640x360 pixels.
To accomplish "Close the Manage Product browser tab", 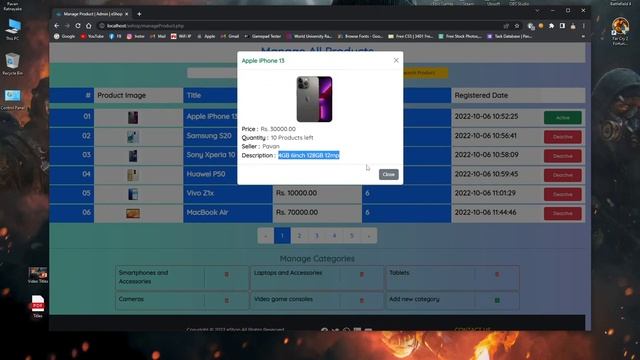I will [127, 14].
